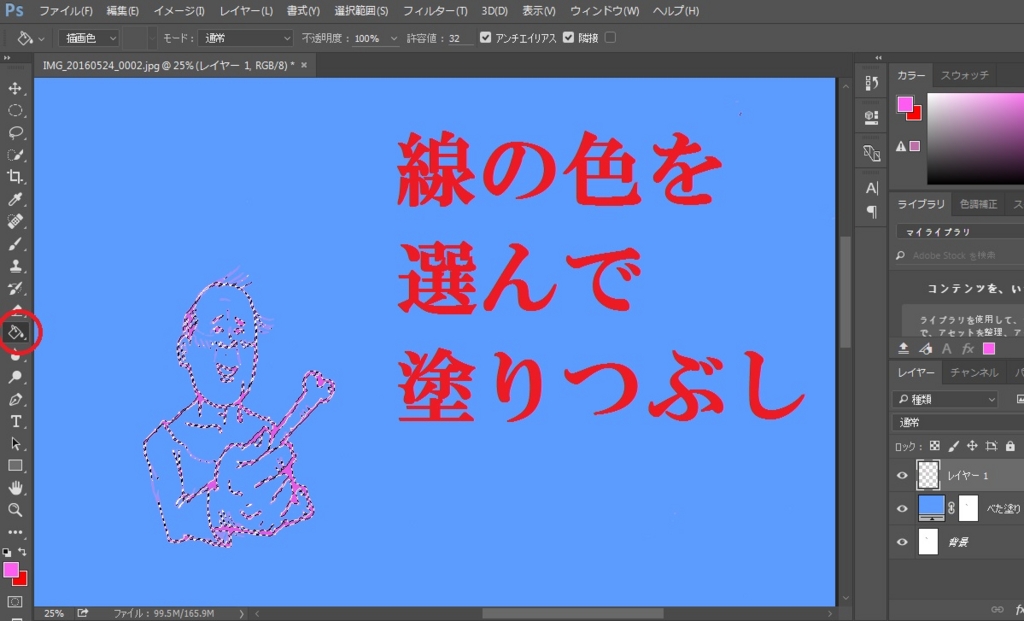The image size is (1024, 621).
Task: Select the Move tool
Action: click(16, 88)
